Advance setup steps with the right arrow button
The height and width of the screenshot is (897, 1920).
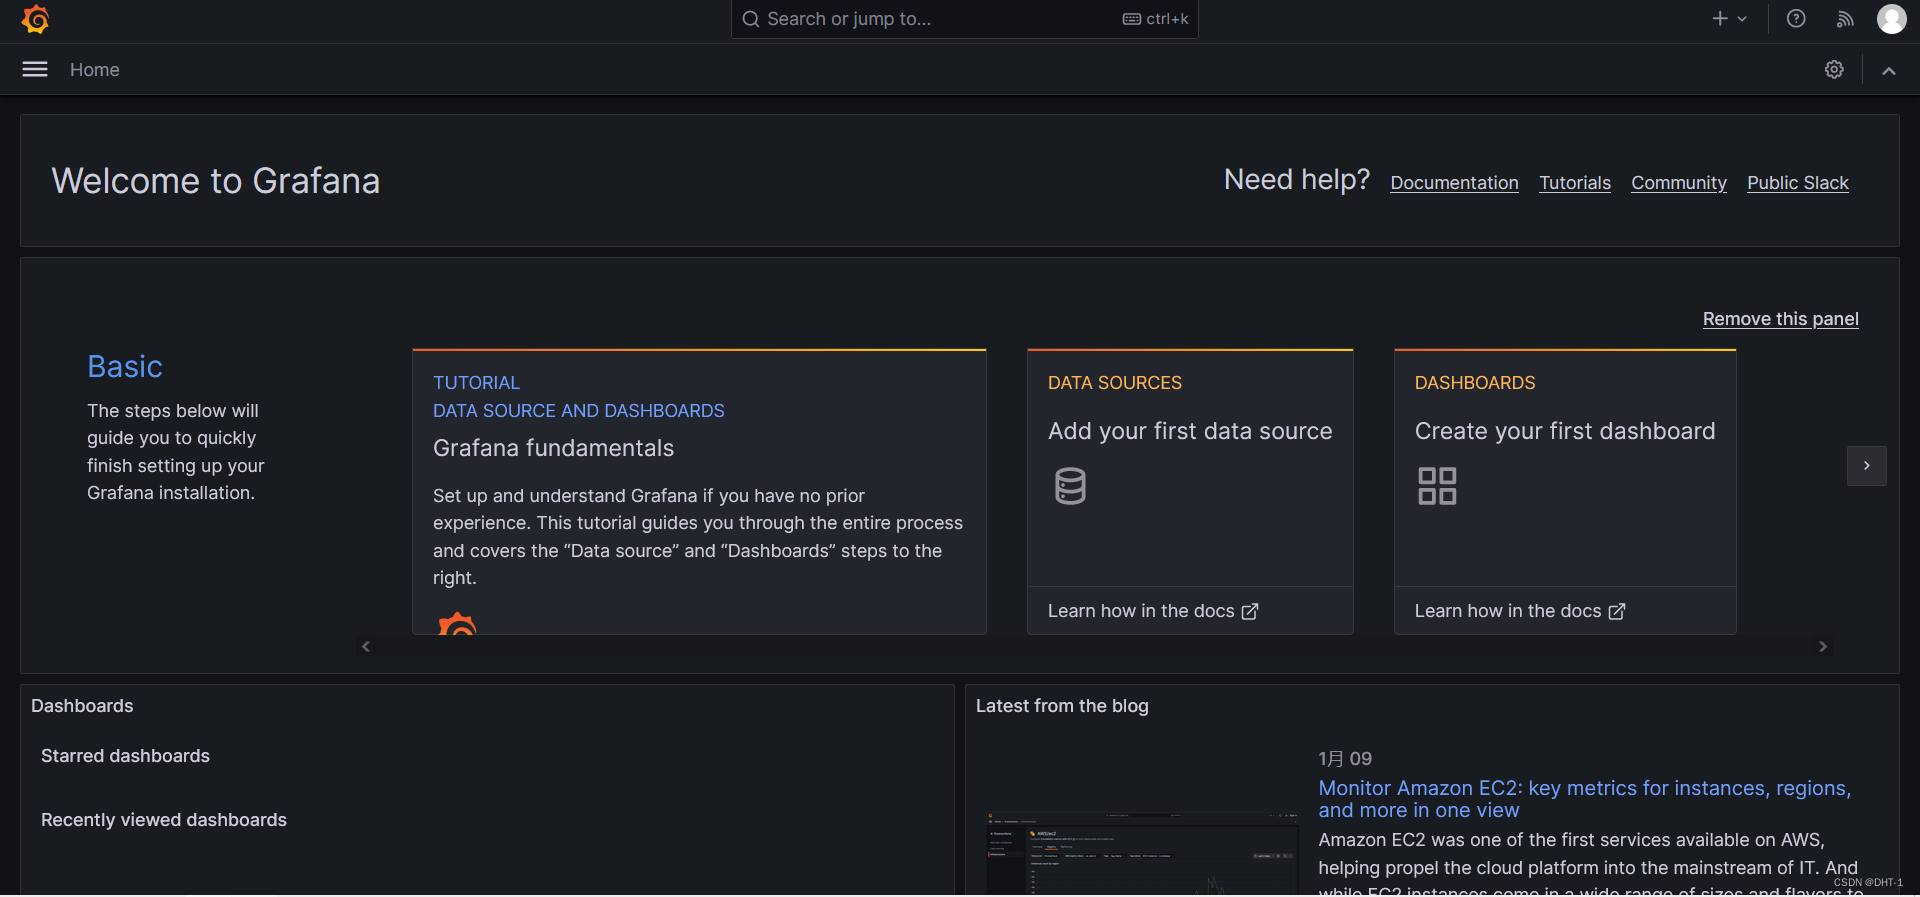coord(1866,466)
